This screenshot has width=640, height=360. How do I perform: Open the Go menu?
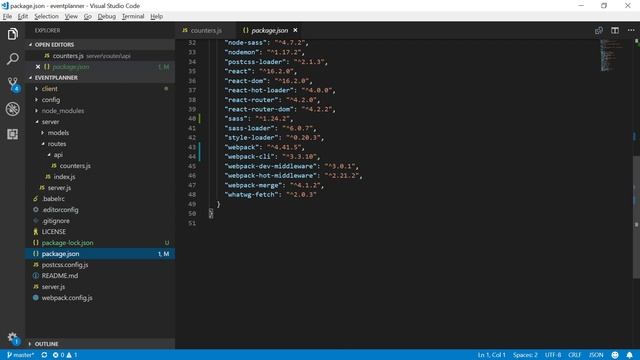[x=87, y=16]
